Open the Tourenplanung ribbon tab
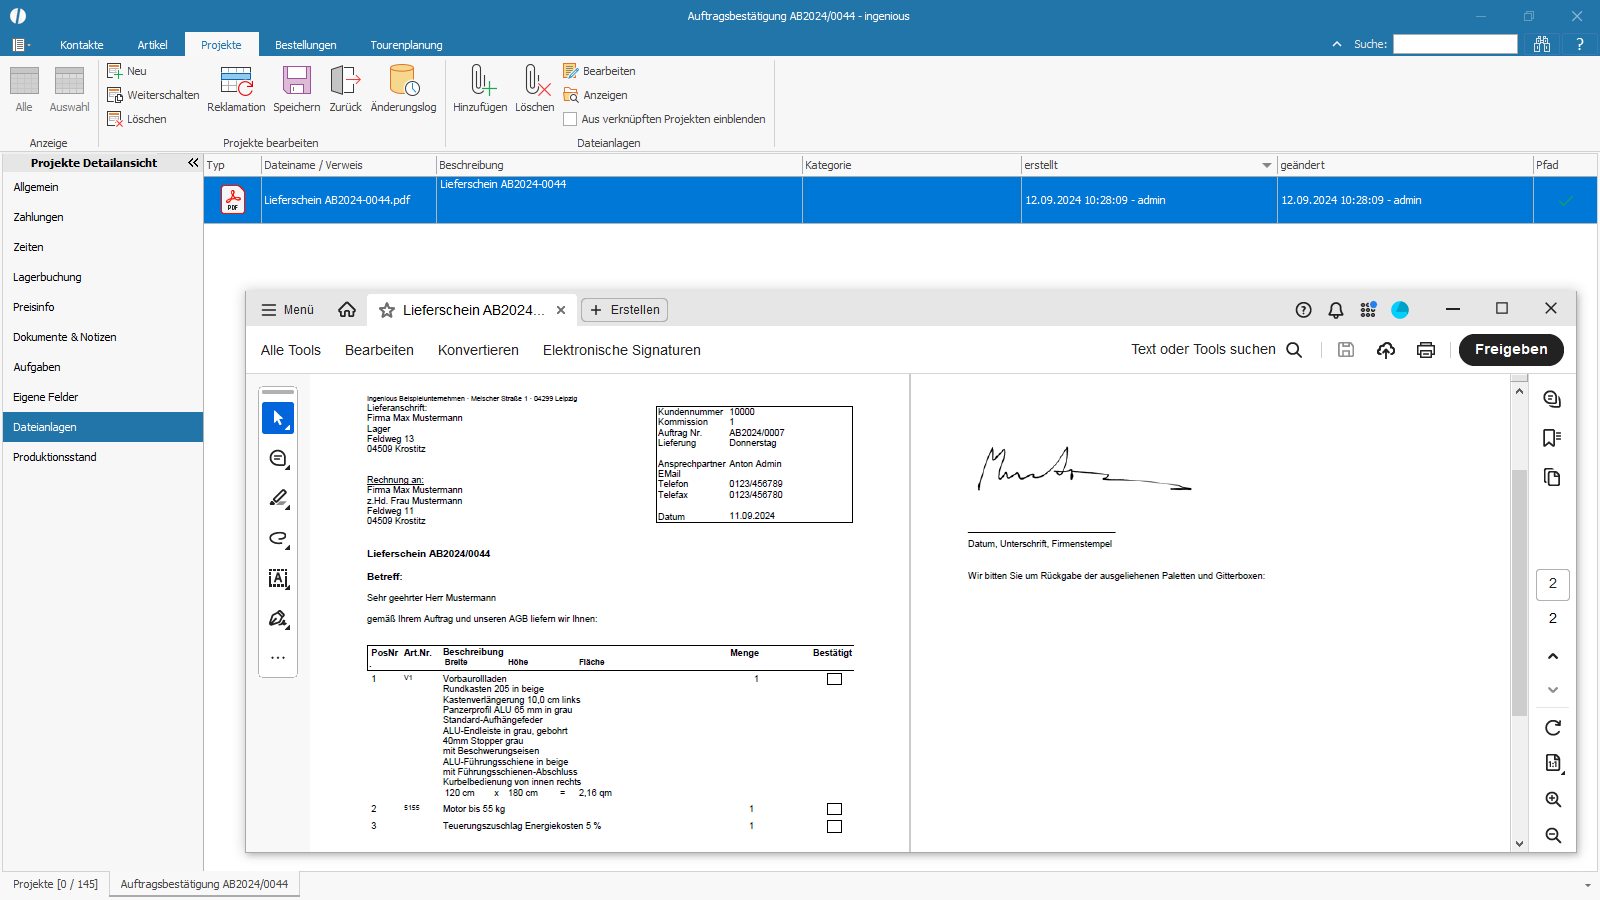This screenshot has width=1600, height=900. [x=406, y=45]
